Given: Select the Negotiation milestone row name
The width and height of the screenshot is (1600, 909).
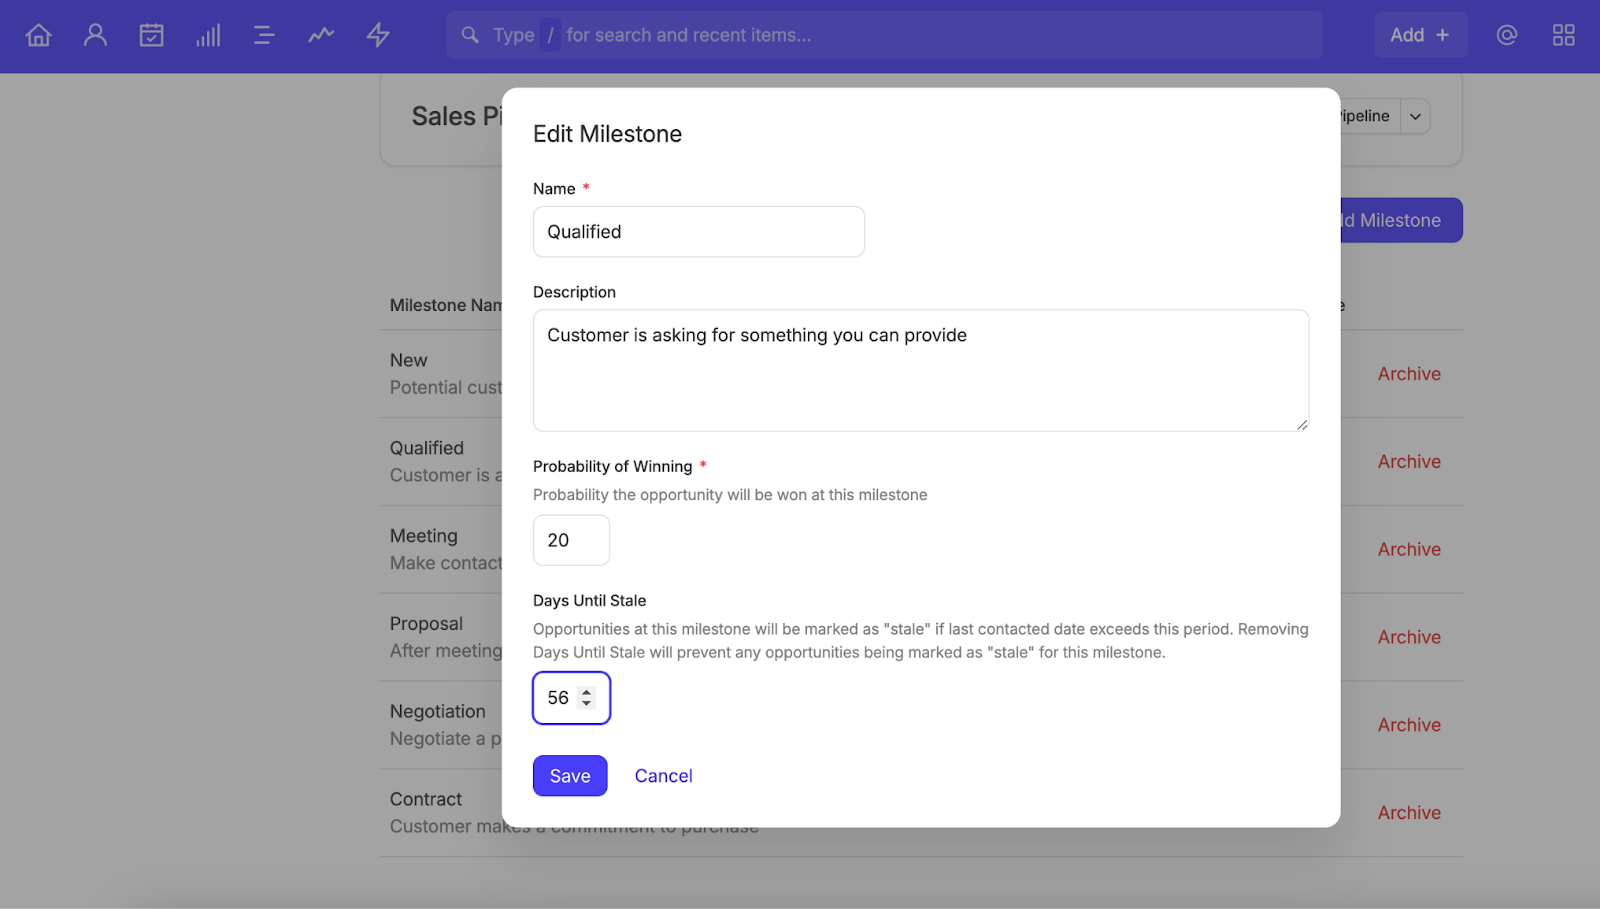Looking at the screenshot, I should pyautogui.click(x=437, y=711).
